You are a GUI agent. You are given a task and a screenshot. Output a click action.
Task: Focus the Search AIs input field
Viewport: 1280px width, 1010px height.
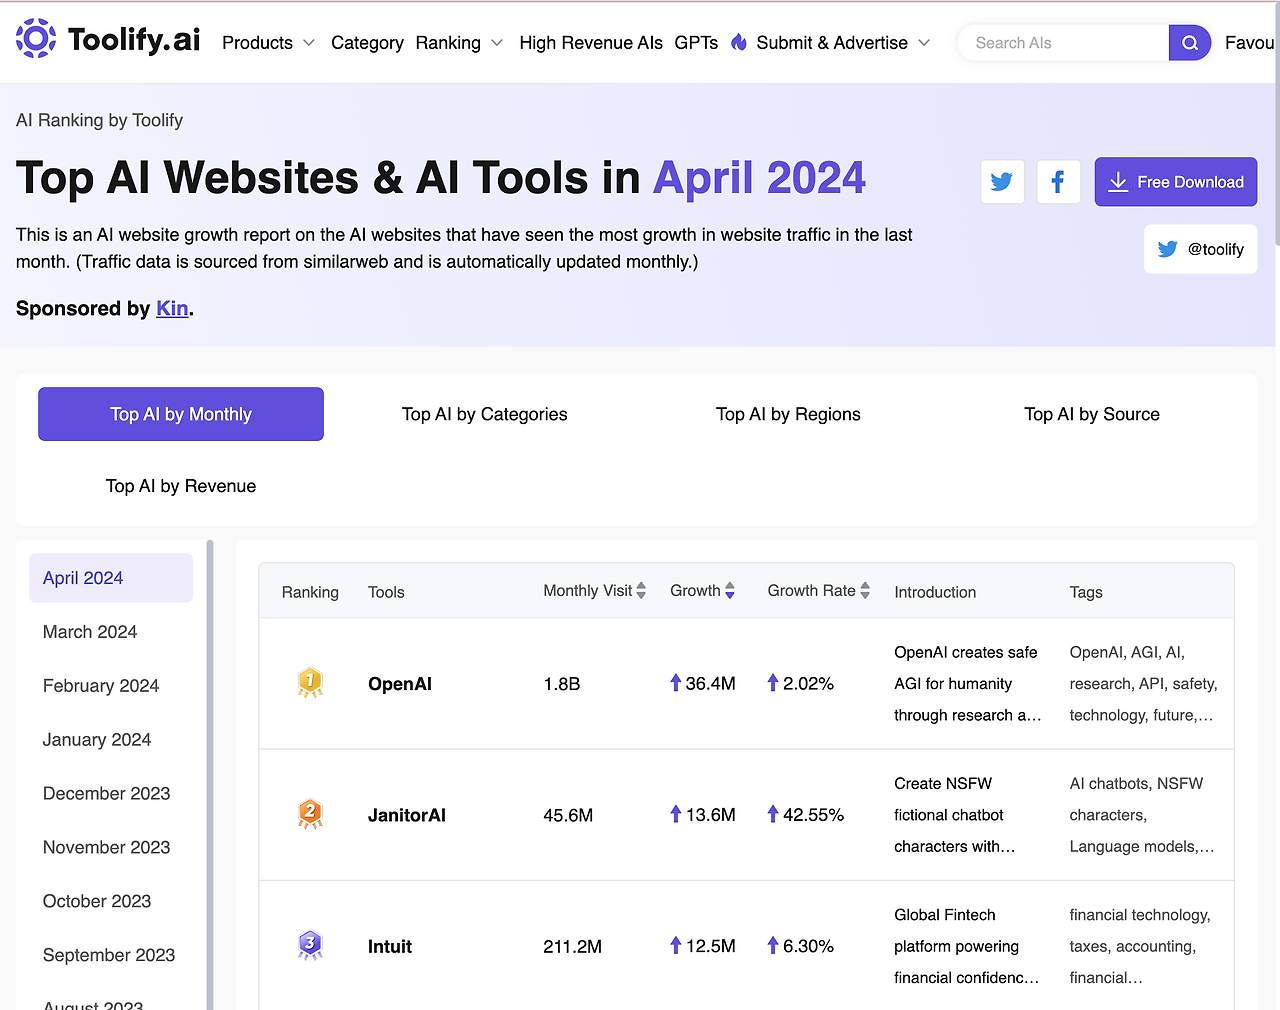1064,43
